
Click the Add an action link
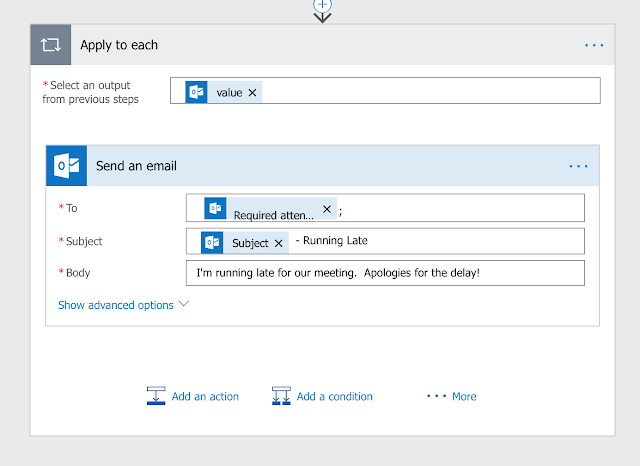pyautogui.click(x=205, y=397)
